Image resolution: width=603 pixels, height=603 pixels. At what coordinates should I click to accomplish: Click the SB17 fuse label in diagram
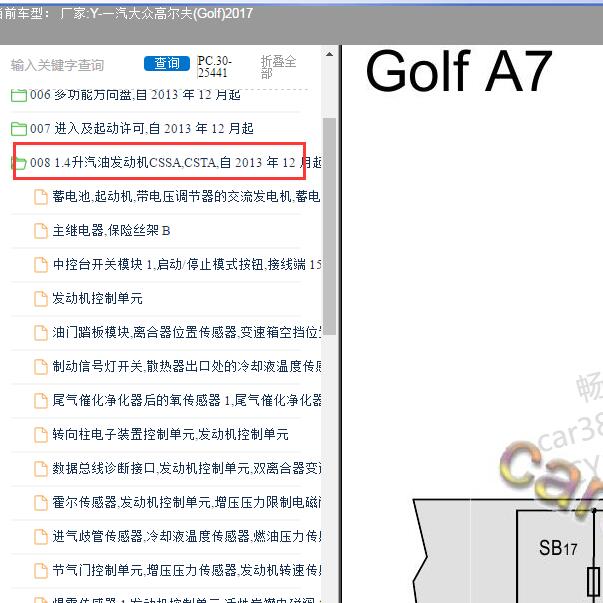(558, 548)
